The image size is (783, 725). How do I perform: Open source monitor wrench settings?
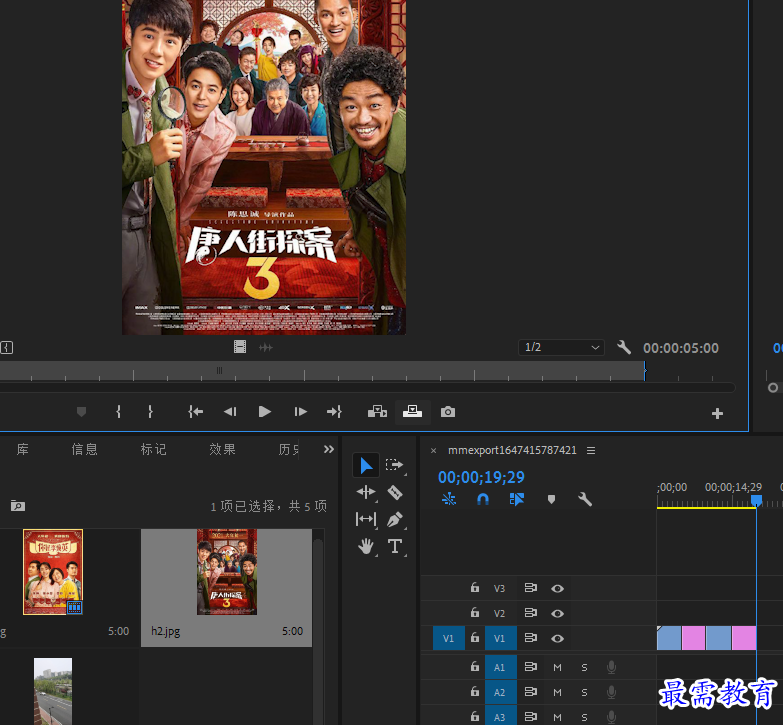(624, 347)
